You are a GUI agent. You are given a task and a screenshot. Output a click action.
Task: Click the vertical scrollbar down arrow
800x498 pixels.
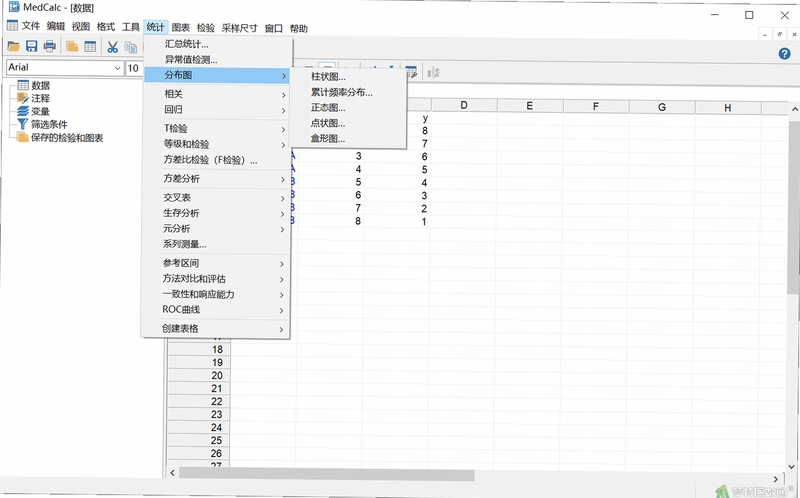[x=792, y=466]
